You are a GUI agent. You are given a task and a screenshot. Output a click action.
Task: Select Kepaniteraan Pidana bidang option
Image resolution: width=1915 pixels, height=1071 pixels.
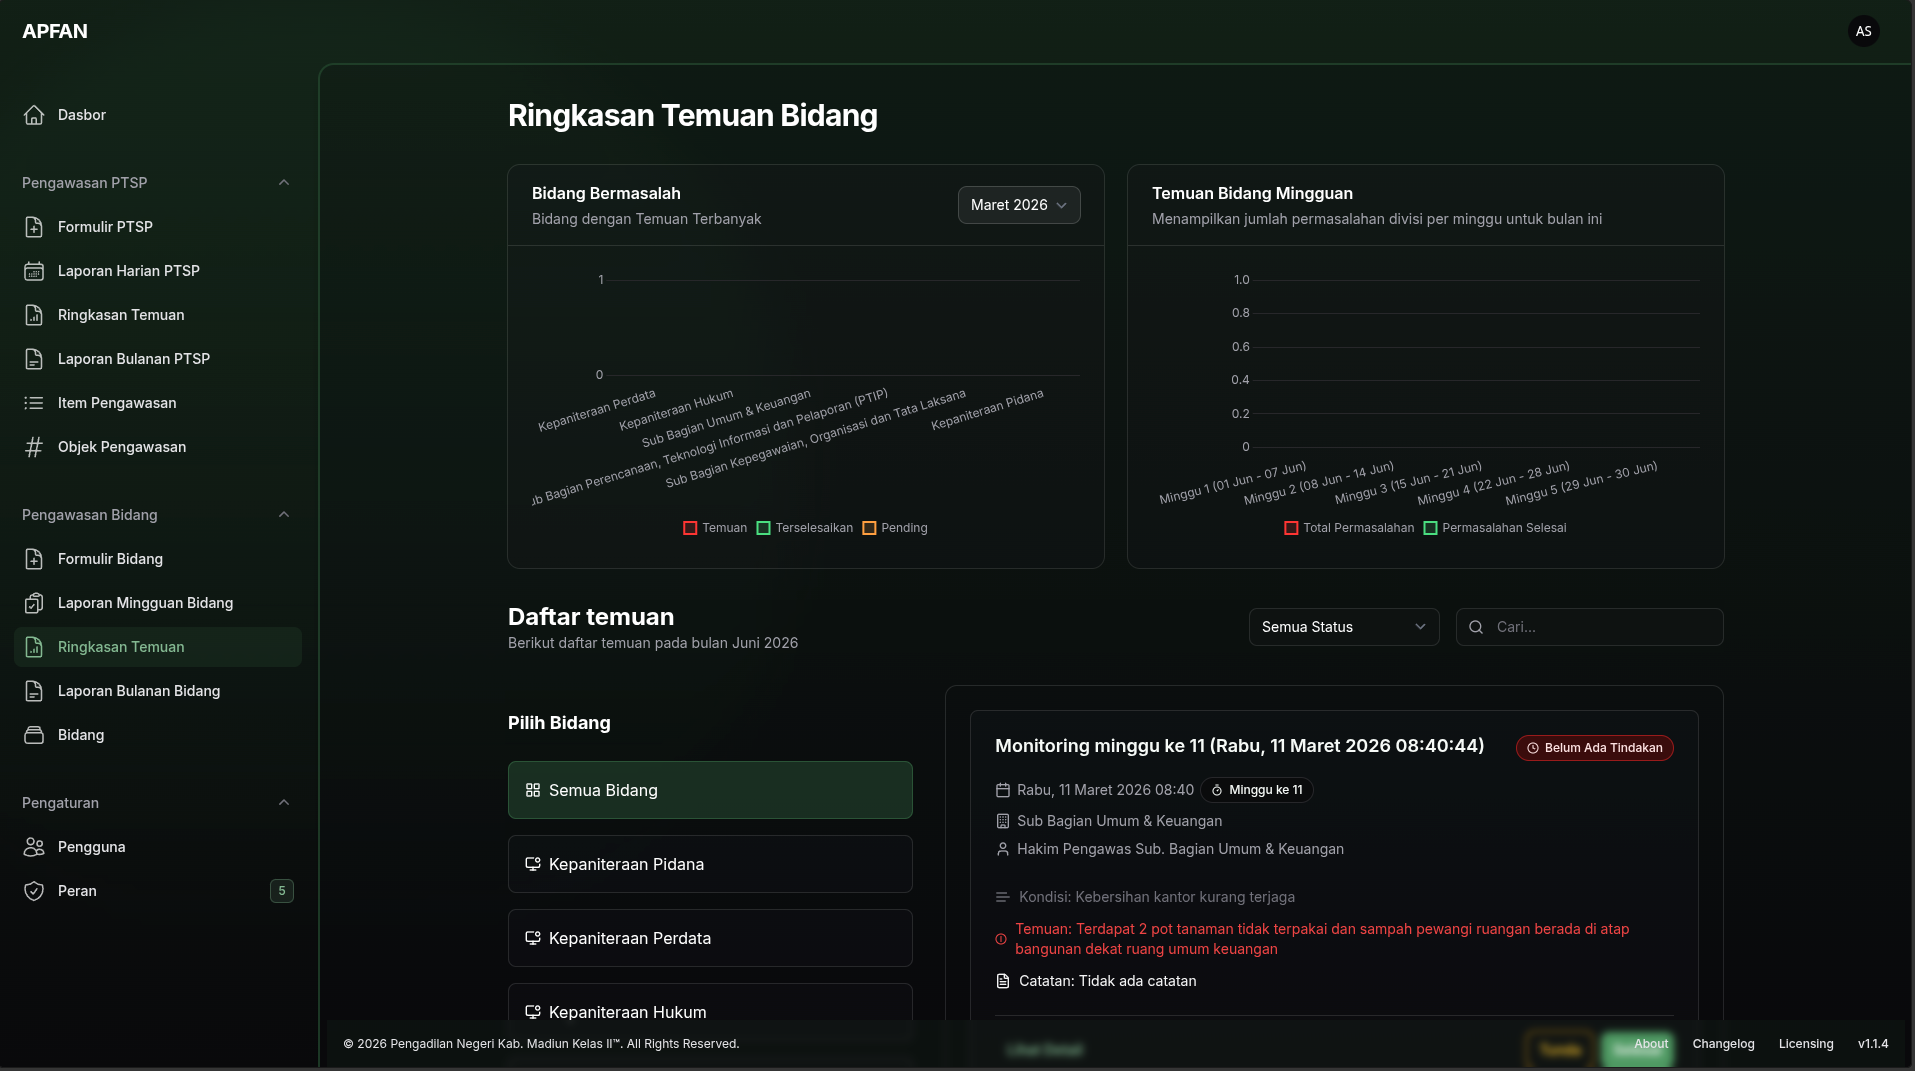point(710,864)
